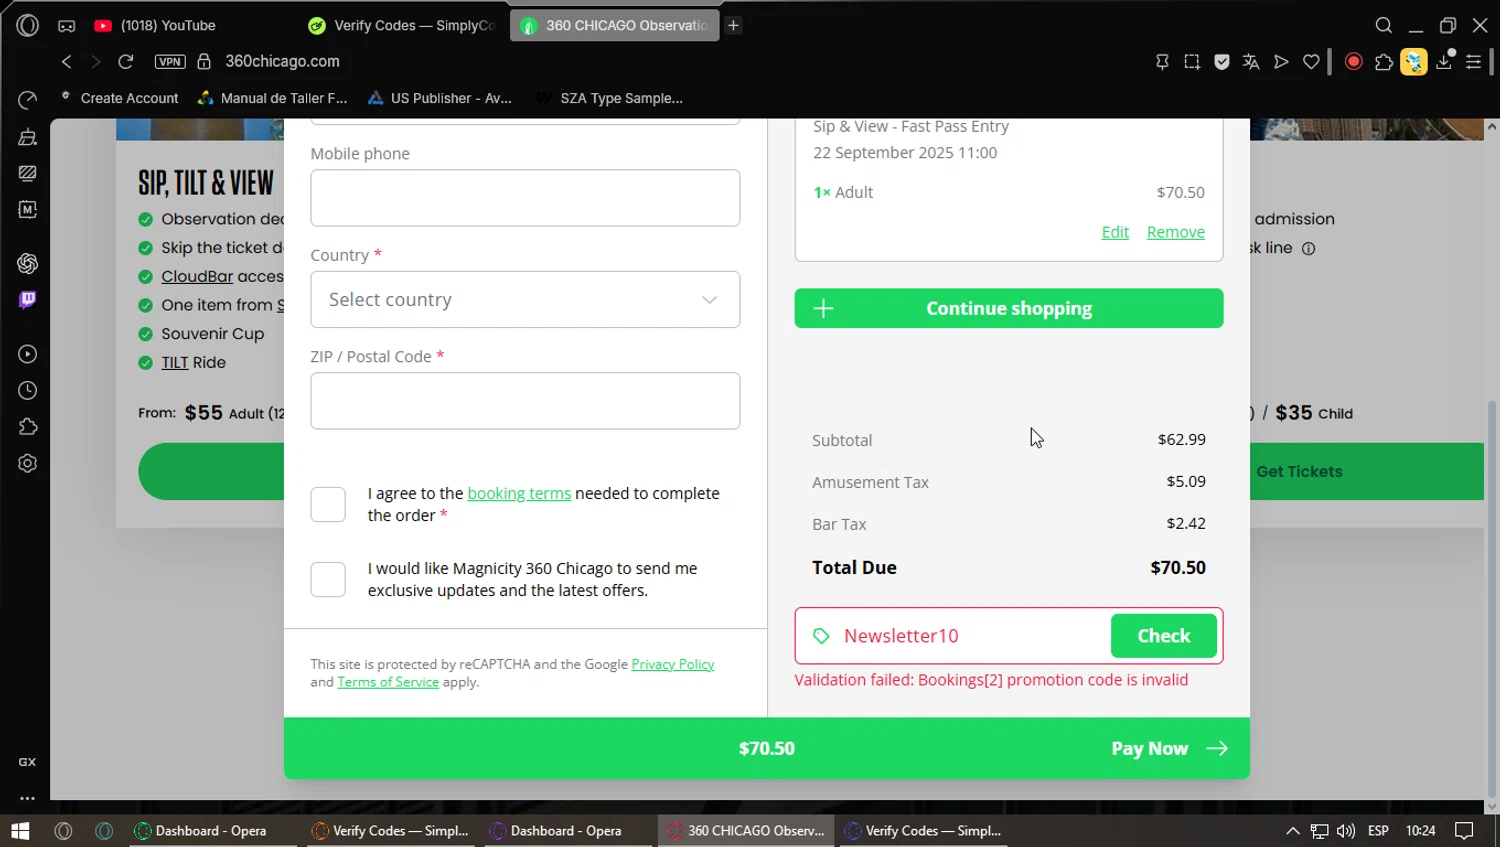The width and height of the screenshot is (1500, 847).
Task: Click the Newsletter10 promo code field
Action: pos(953,636)
